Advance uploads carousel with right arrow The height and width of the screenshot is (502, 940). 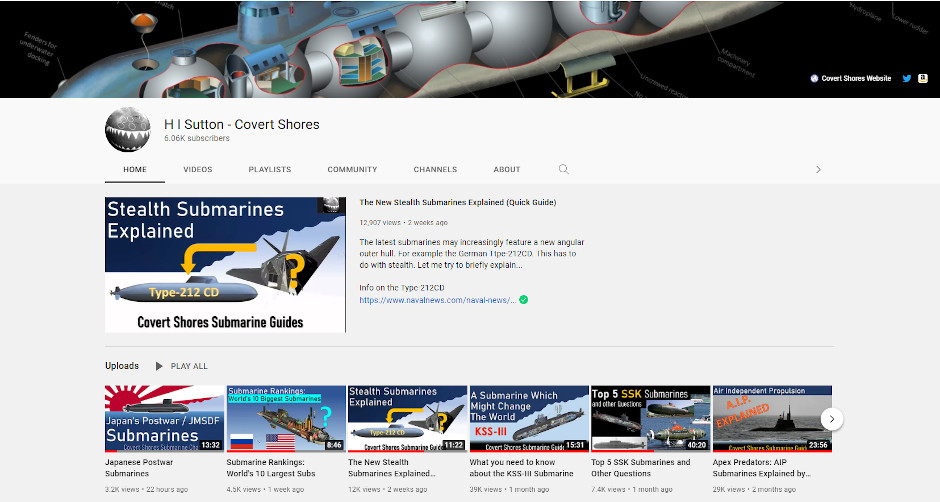(831, 419)
